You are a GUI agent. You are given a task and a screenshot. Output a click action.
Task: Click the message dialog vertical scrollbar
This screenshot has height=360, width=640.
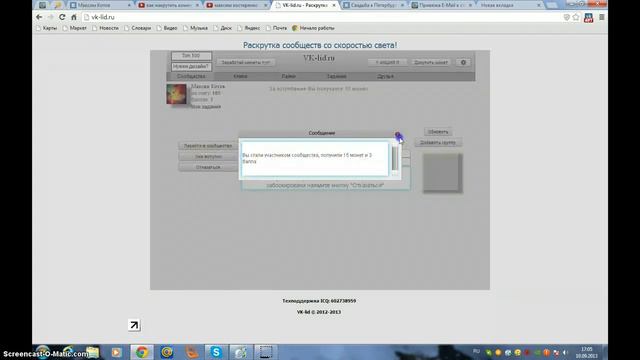395,159
